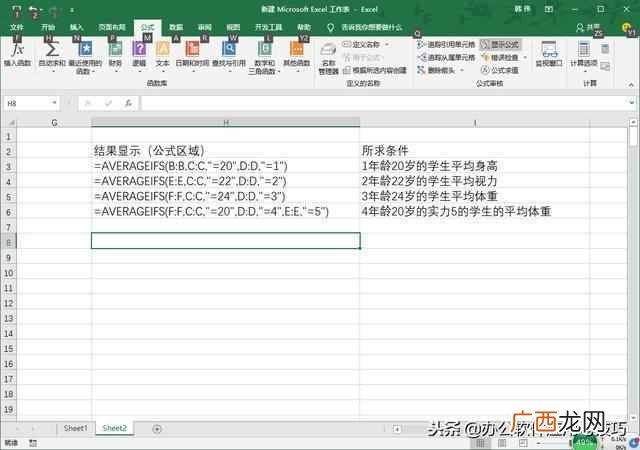Click cell 3年龄24岁的学生平均体重
Image resolution: width=640 pixels, height=450 pixels.
pos(475,196)
